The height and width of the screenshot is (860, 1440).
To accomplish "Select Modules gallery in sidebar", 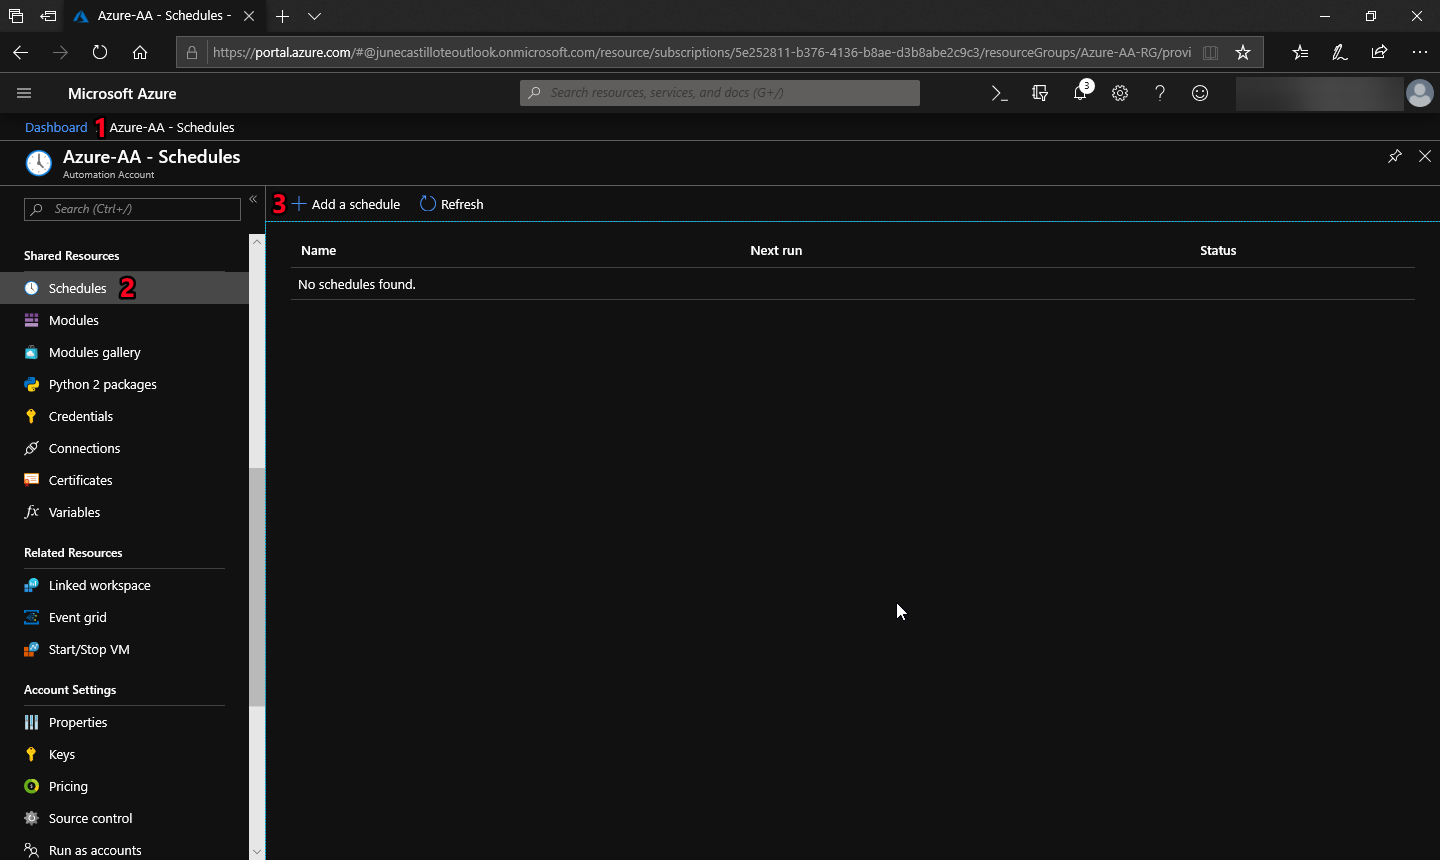I will click(x=94, y=352).
